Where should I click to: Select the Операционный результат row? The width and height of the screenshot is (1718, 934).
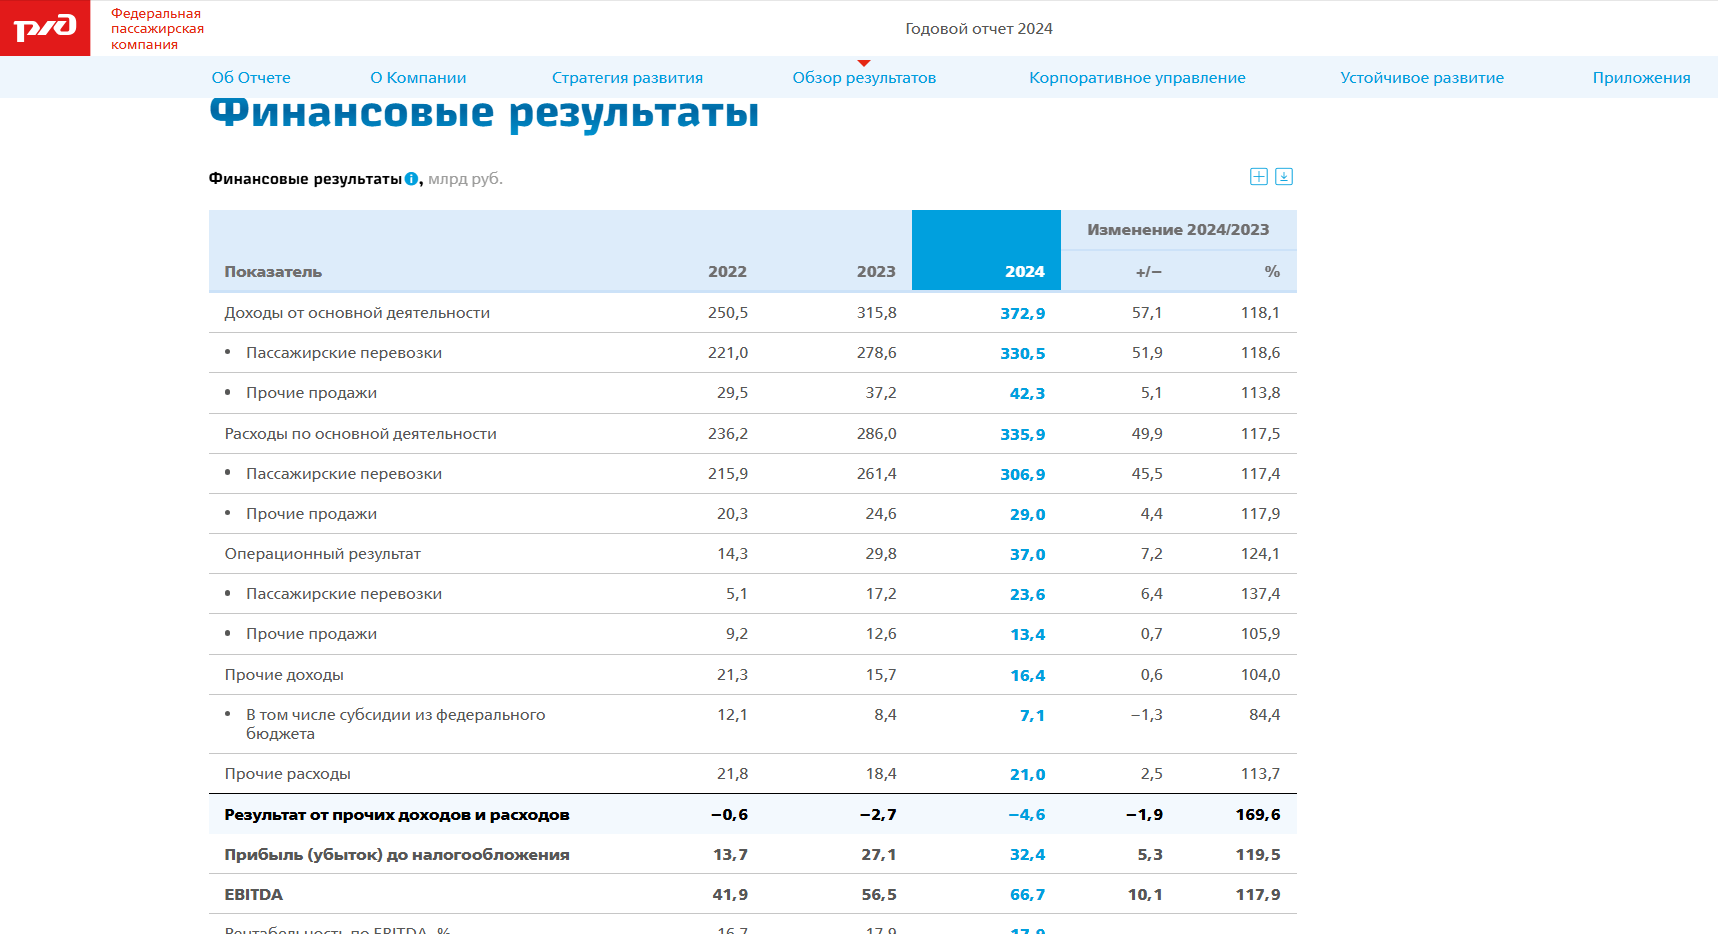point(322,554)
